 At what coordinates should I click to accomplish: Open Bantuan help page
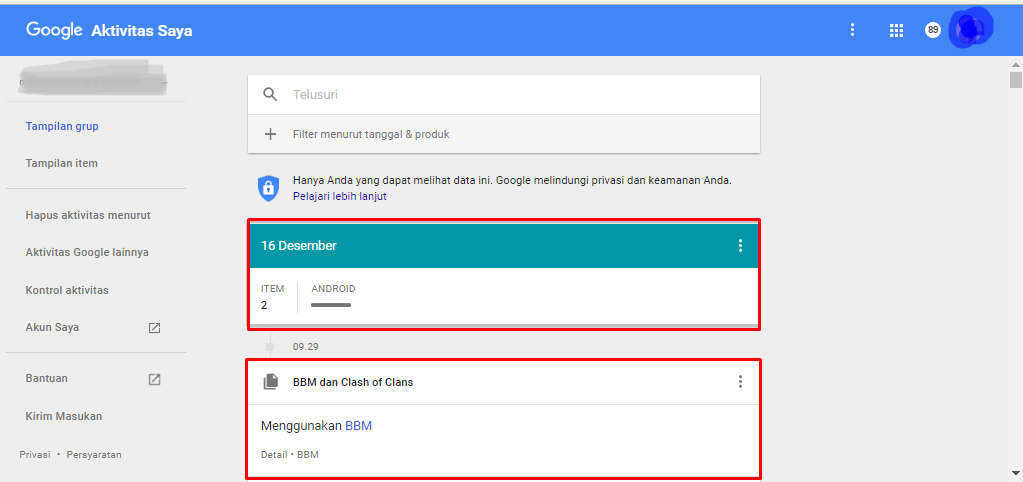pyautogui.click(x=46, y=378)
